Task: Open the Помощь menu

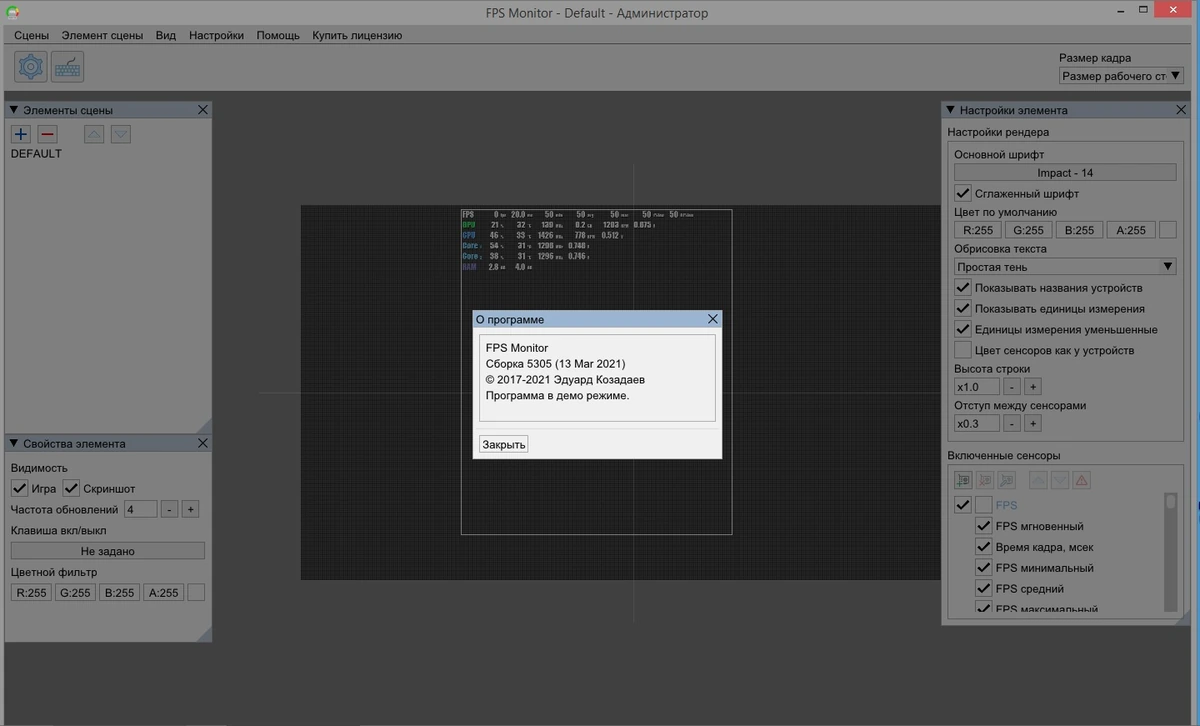Action: point(278,35)
